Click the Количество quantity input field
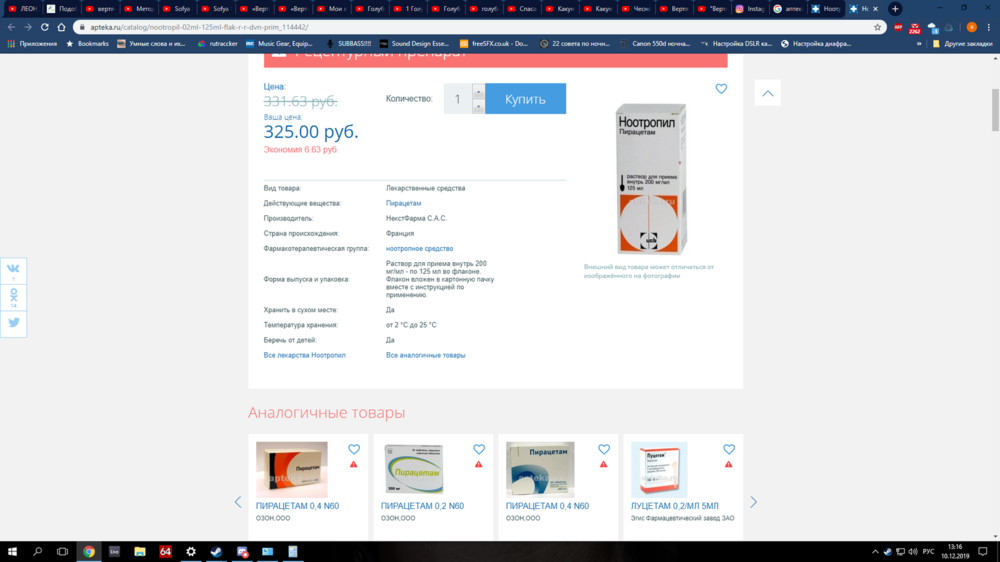 pyautogui.click(x=457, y=99)
